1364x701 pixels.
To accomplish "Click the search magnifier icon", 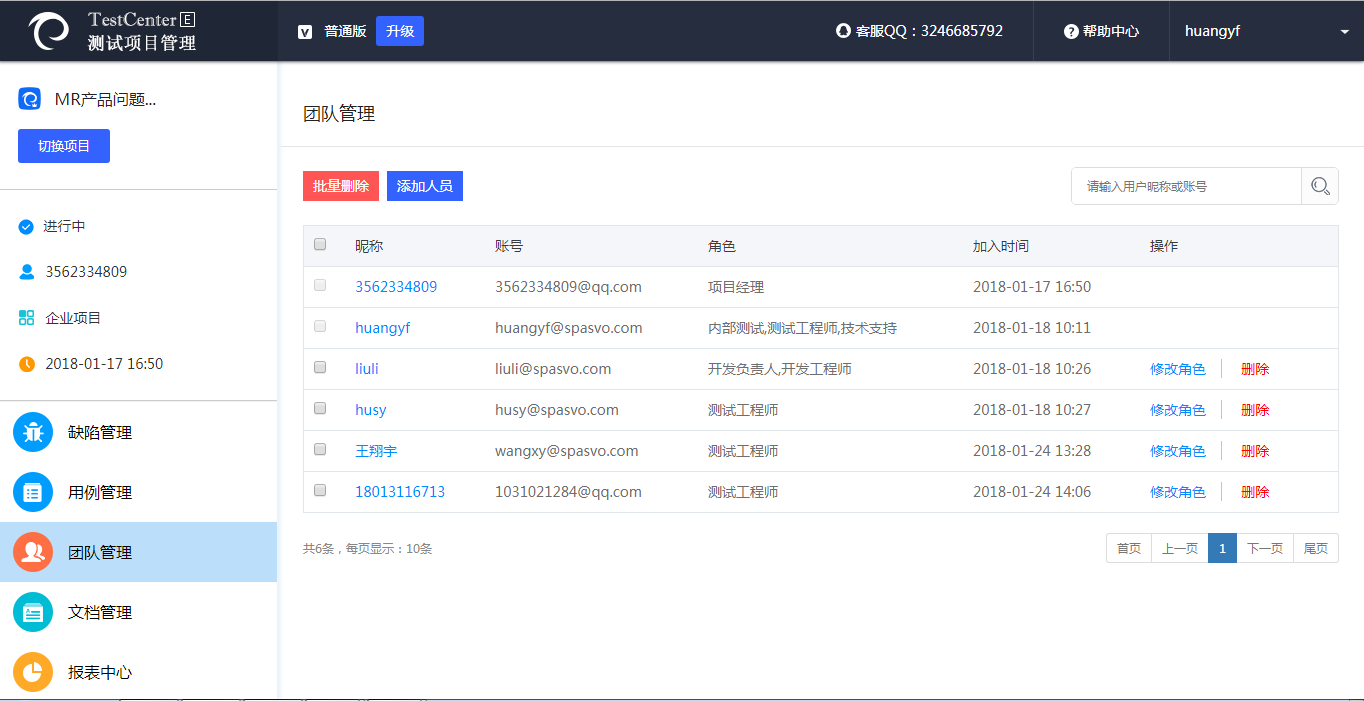I will [1320, 186].
